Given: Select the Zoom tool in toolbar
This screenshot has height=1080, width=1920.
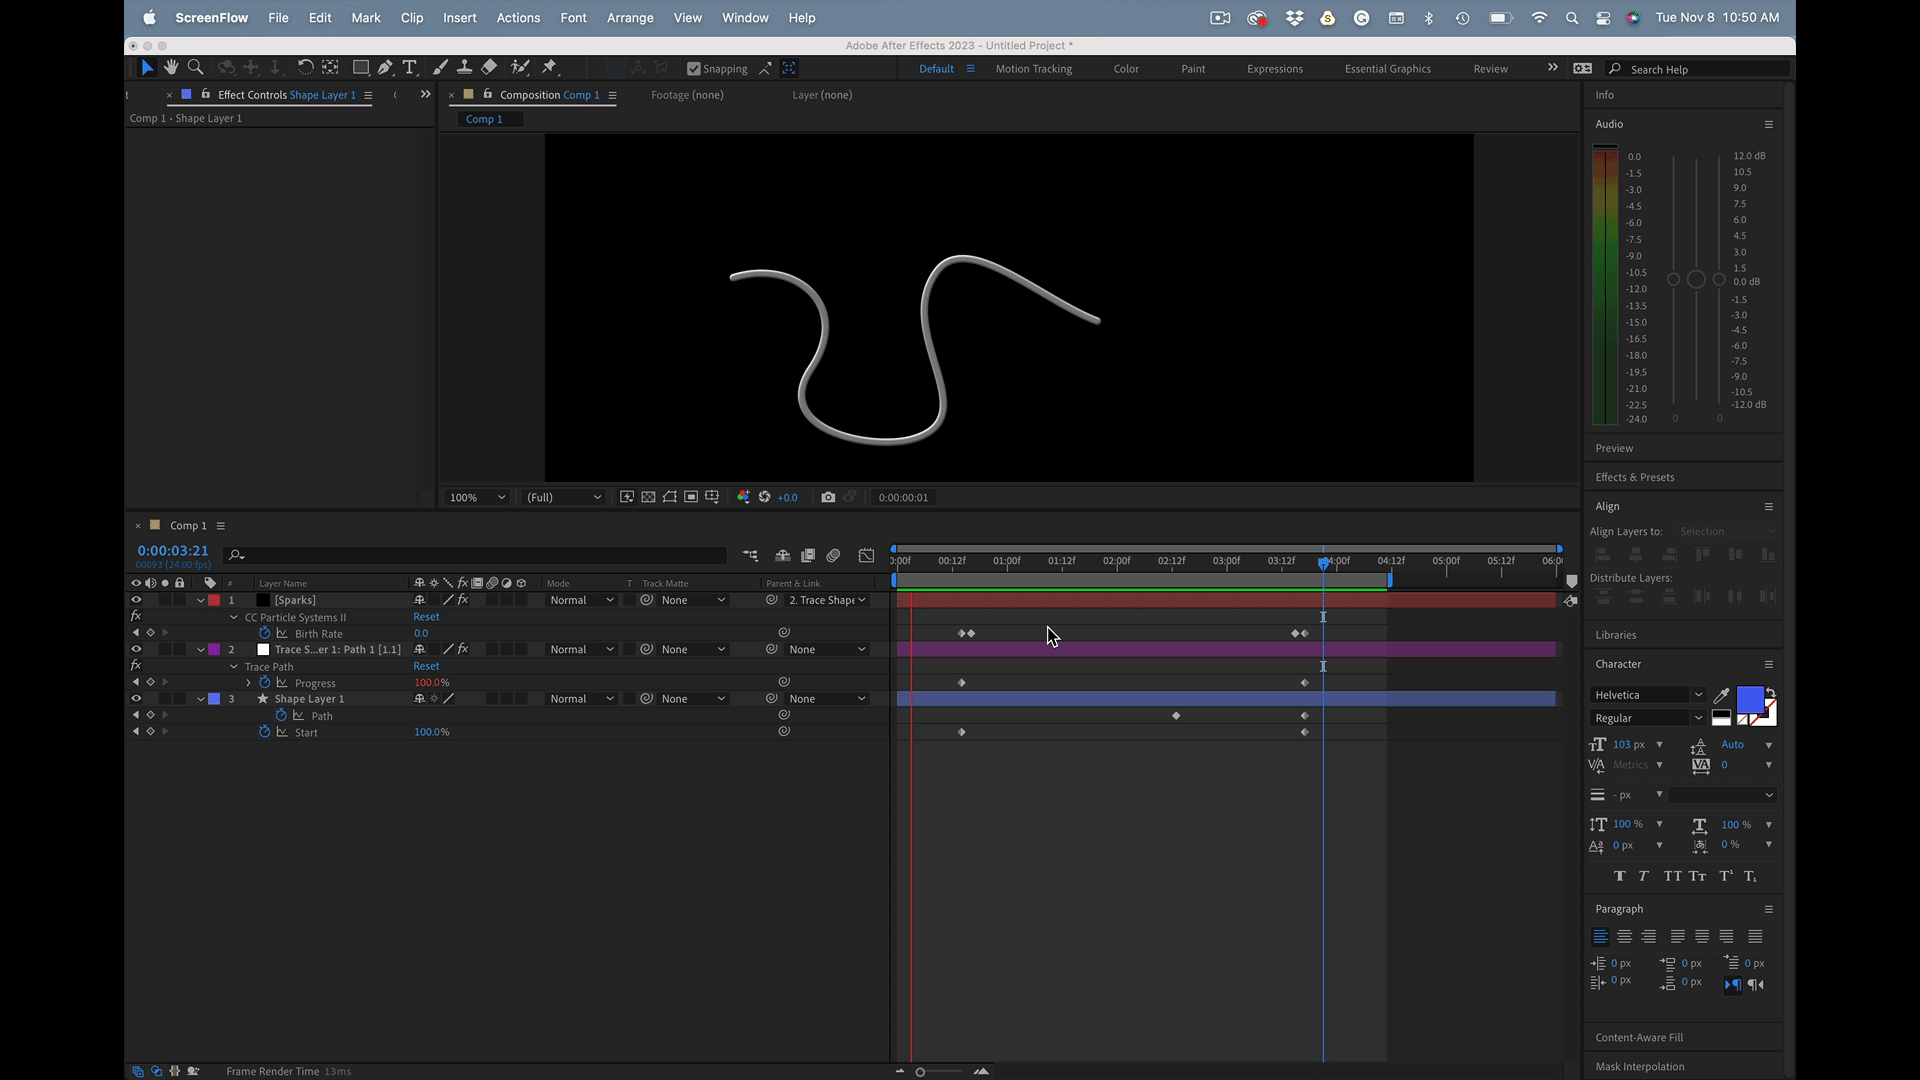Looking at the screenshot, I should click(196, 67).
